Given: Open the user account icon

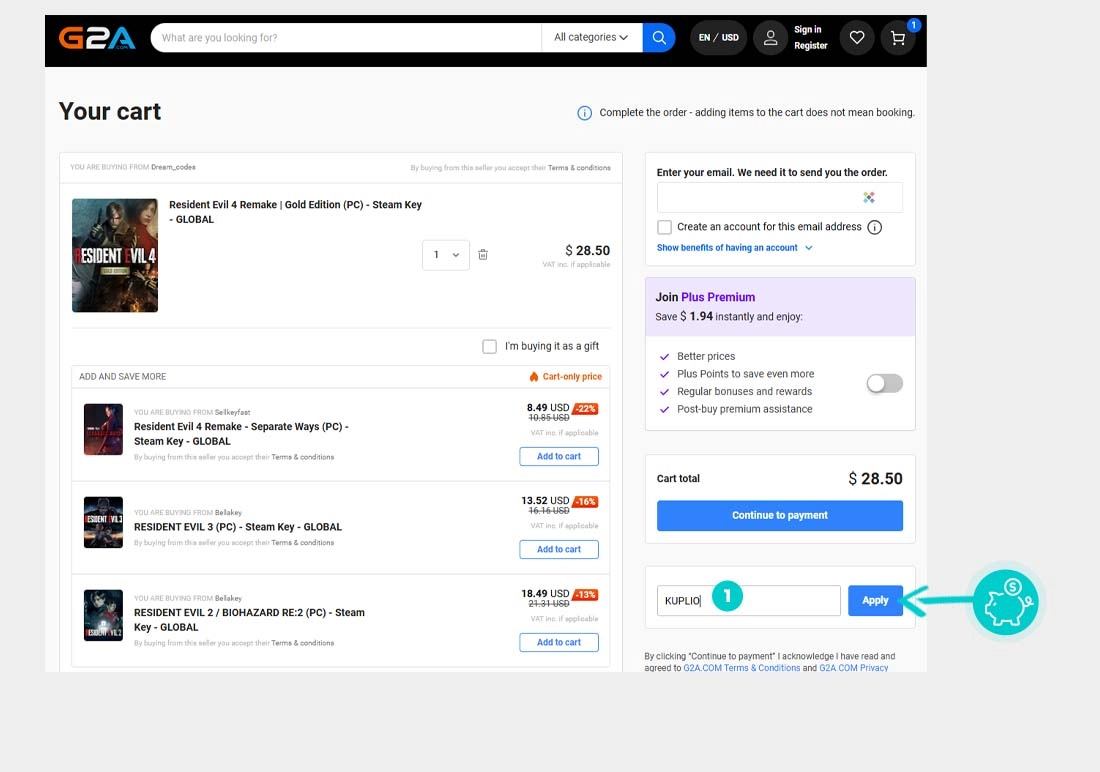Looking at the screenshot, I should tap(770, 38).
